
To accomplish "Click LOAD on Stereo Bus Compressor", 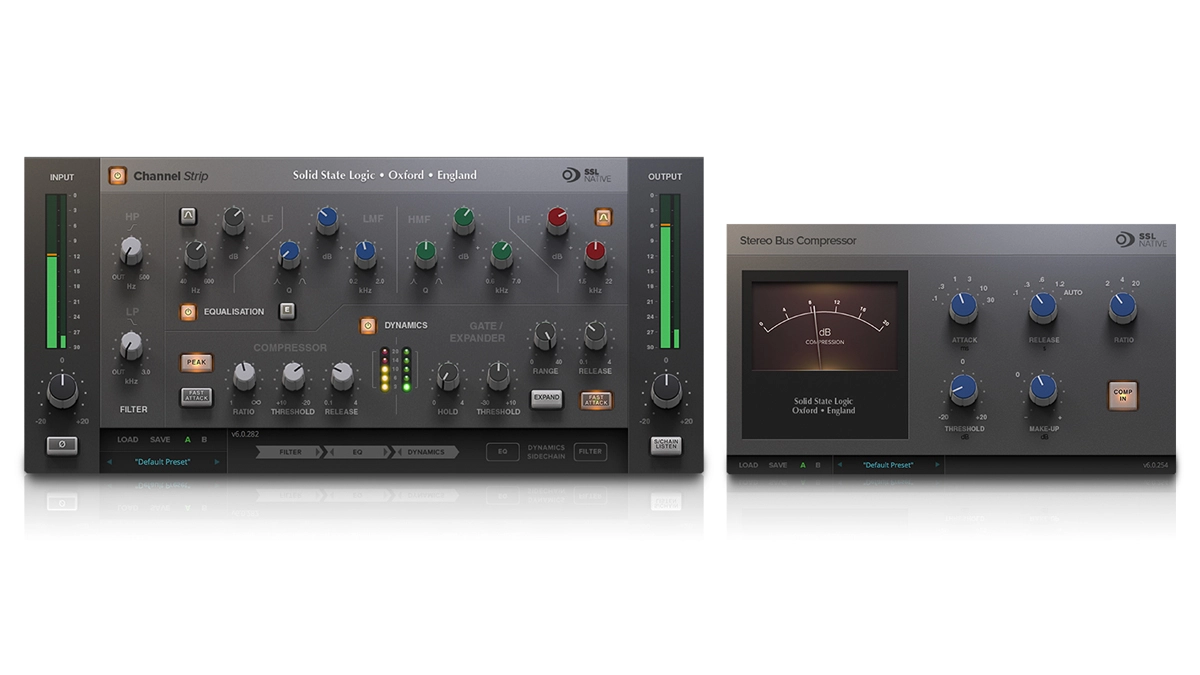I will (x=748, y=465).
